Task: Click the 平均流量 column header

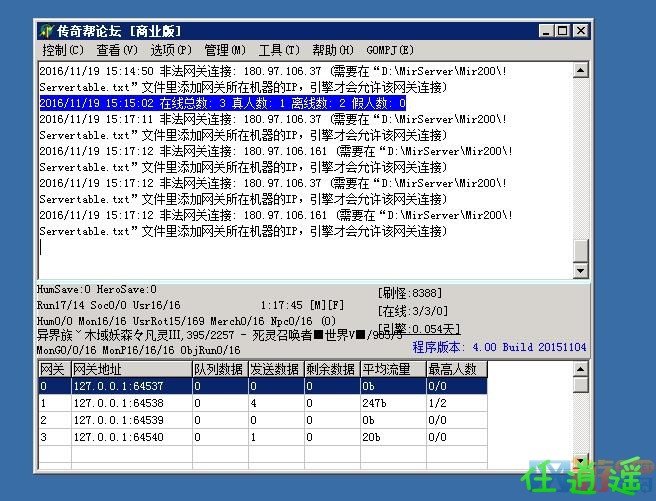Action: point(393,369)
